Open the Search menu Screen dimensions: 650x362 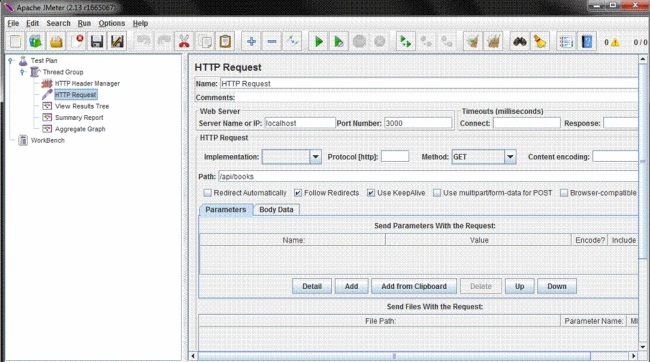58,23
